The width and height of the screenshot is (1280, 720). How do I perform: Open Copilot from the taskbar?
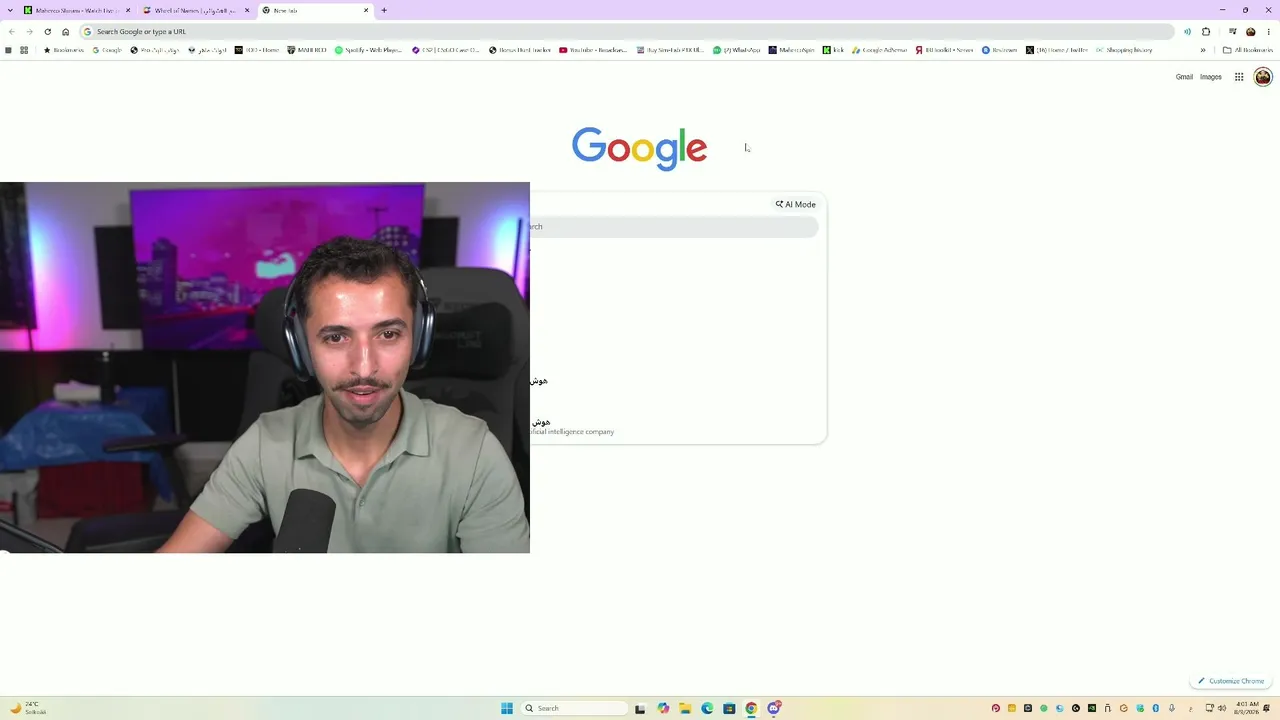coord(663,708)
